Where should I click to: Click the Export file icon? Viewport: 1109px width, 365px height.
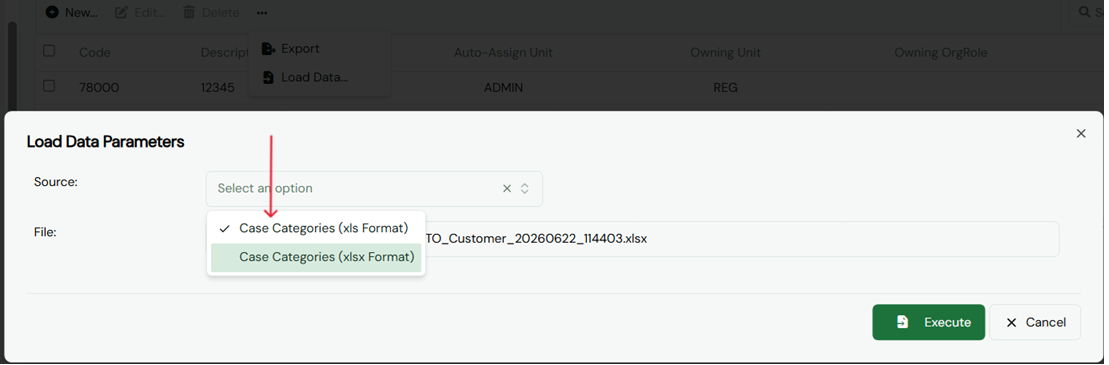(268, 49)
